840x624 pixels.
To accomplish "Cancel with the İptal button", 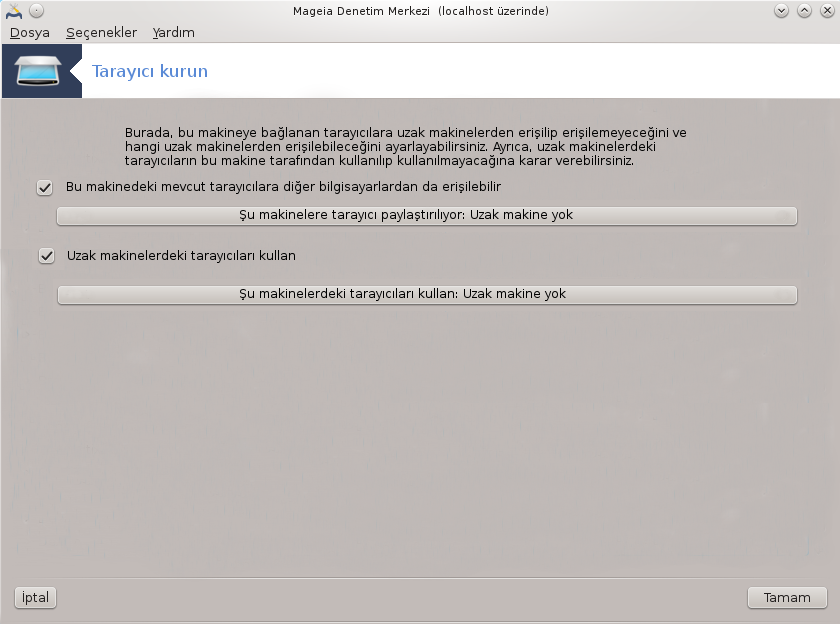I will (x=35, y=597).
